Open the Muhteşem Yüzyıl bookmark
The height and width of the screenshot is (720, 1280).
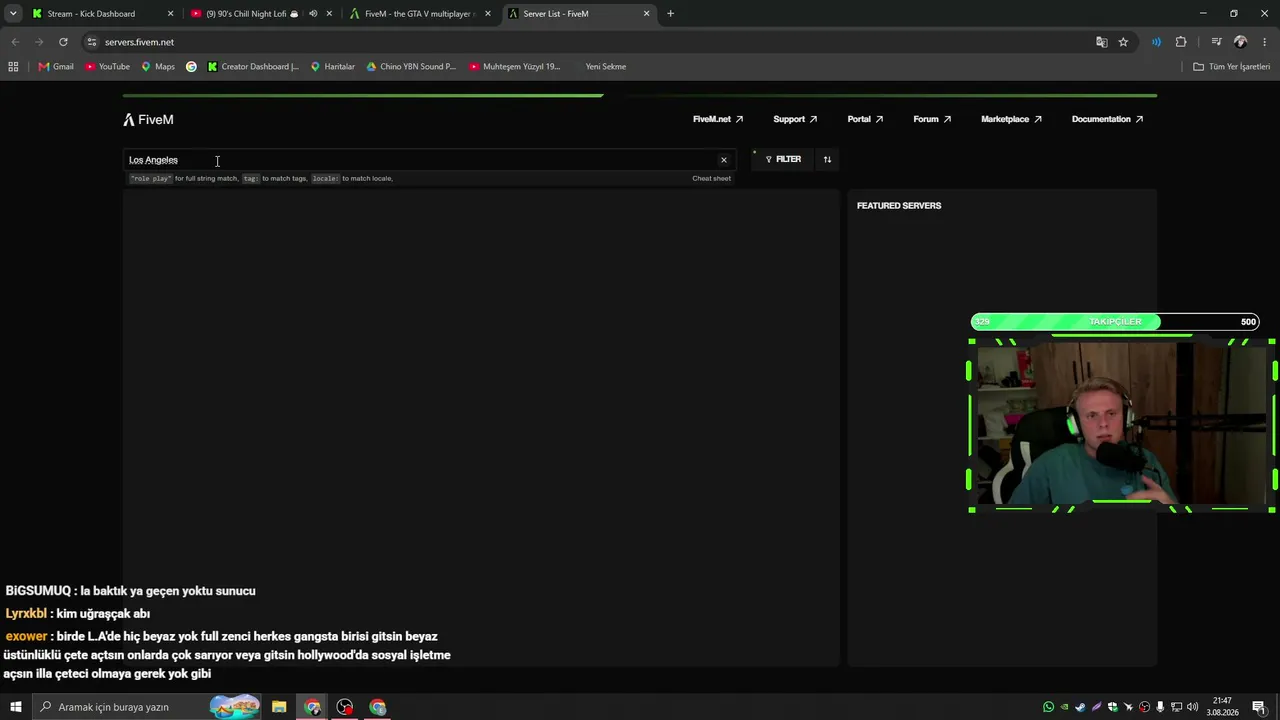click(x=515, y=67)
